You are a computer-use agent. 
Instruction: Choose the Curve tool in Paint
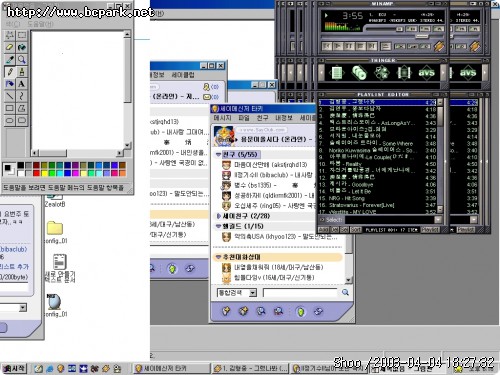click(22, 96)
